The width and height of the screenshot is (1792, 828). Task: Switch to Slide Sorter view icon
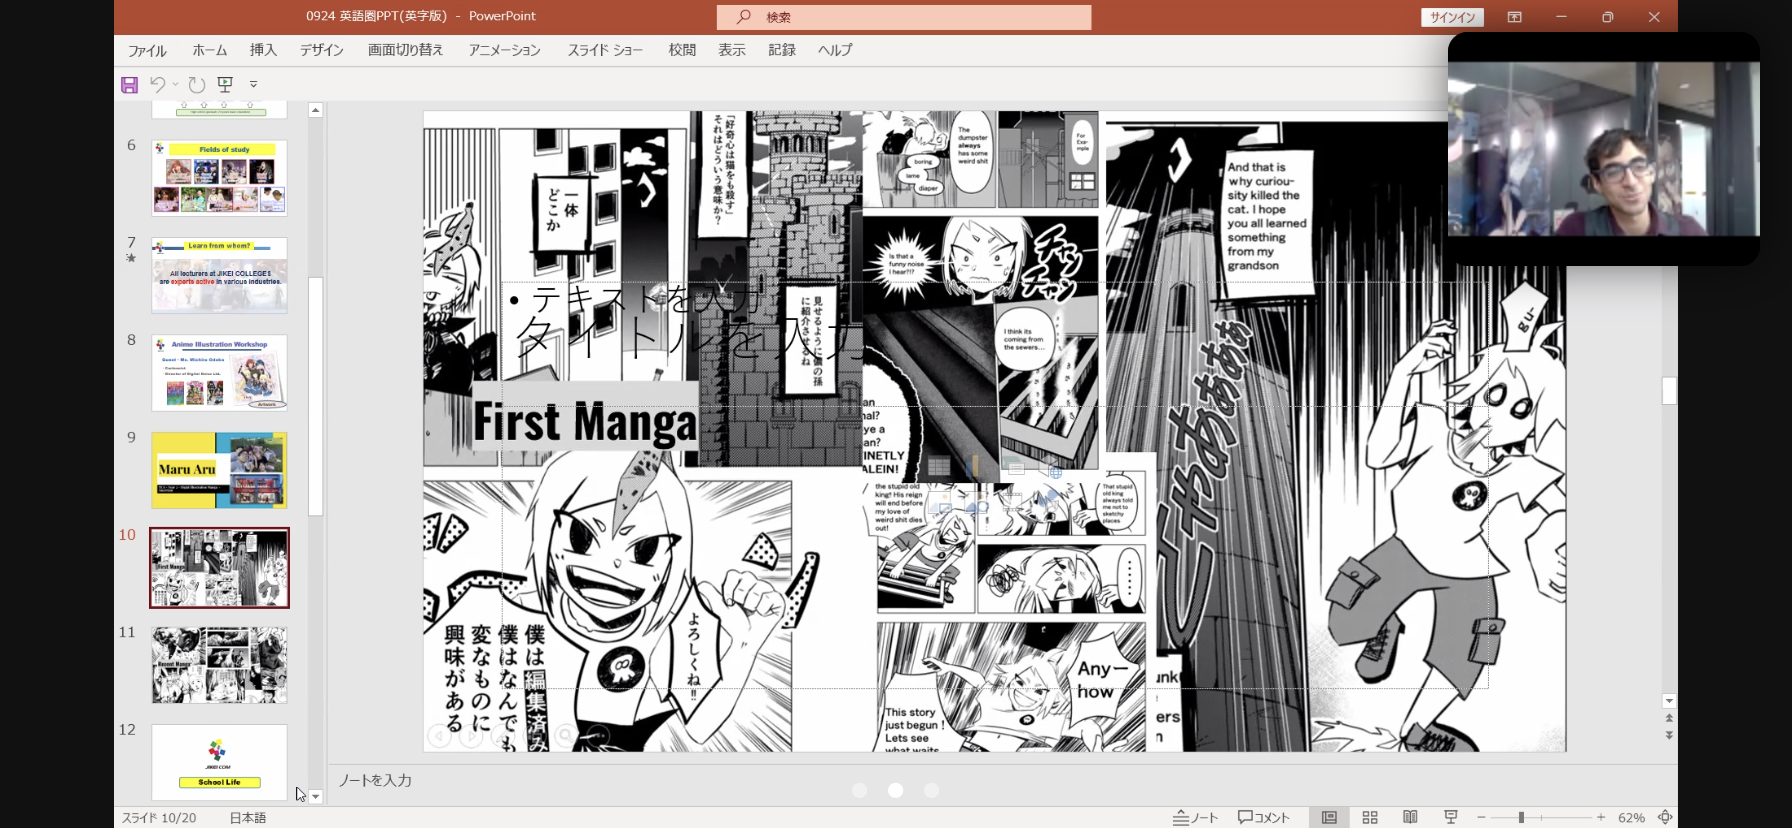coord(1370,817)
